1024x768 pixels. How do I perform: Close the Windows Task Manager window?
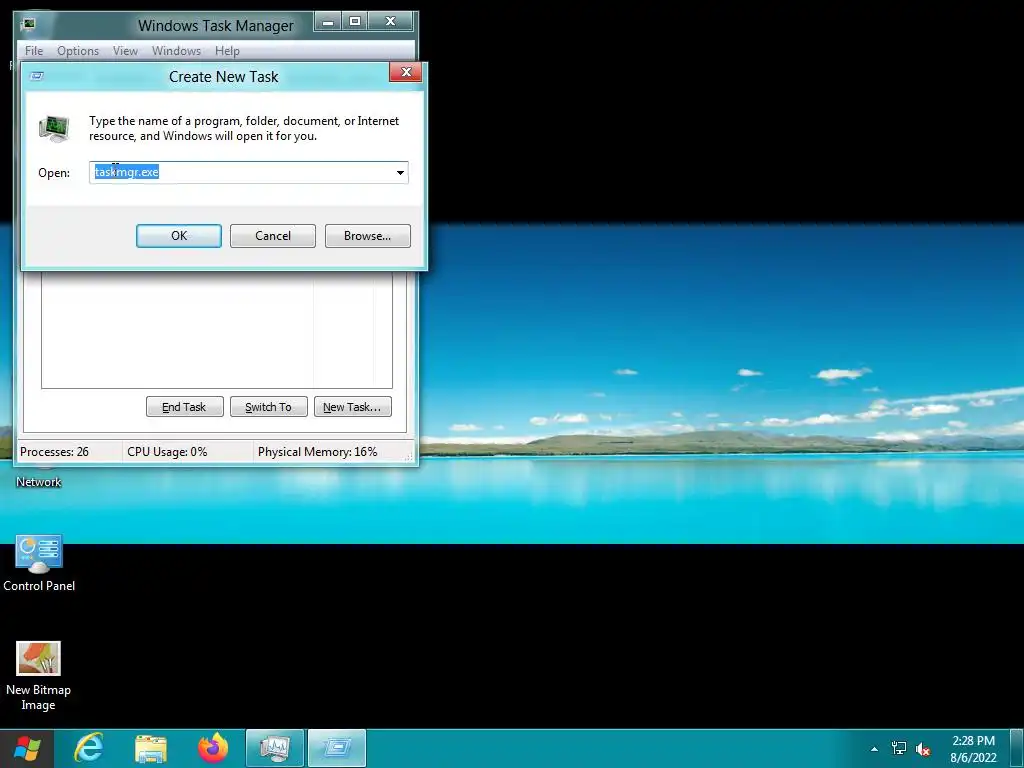pos(391,22)
